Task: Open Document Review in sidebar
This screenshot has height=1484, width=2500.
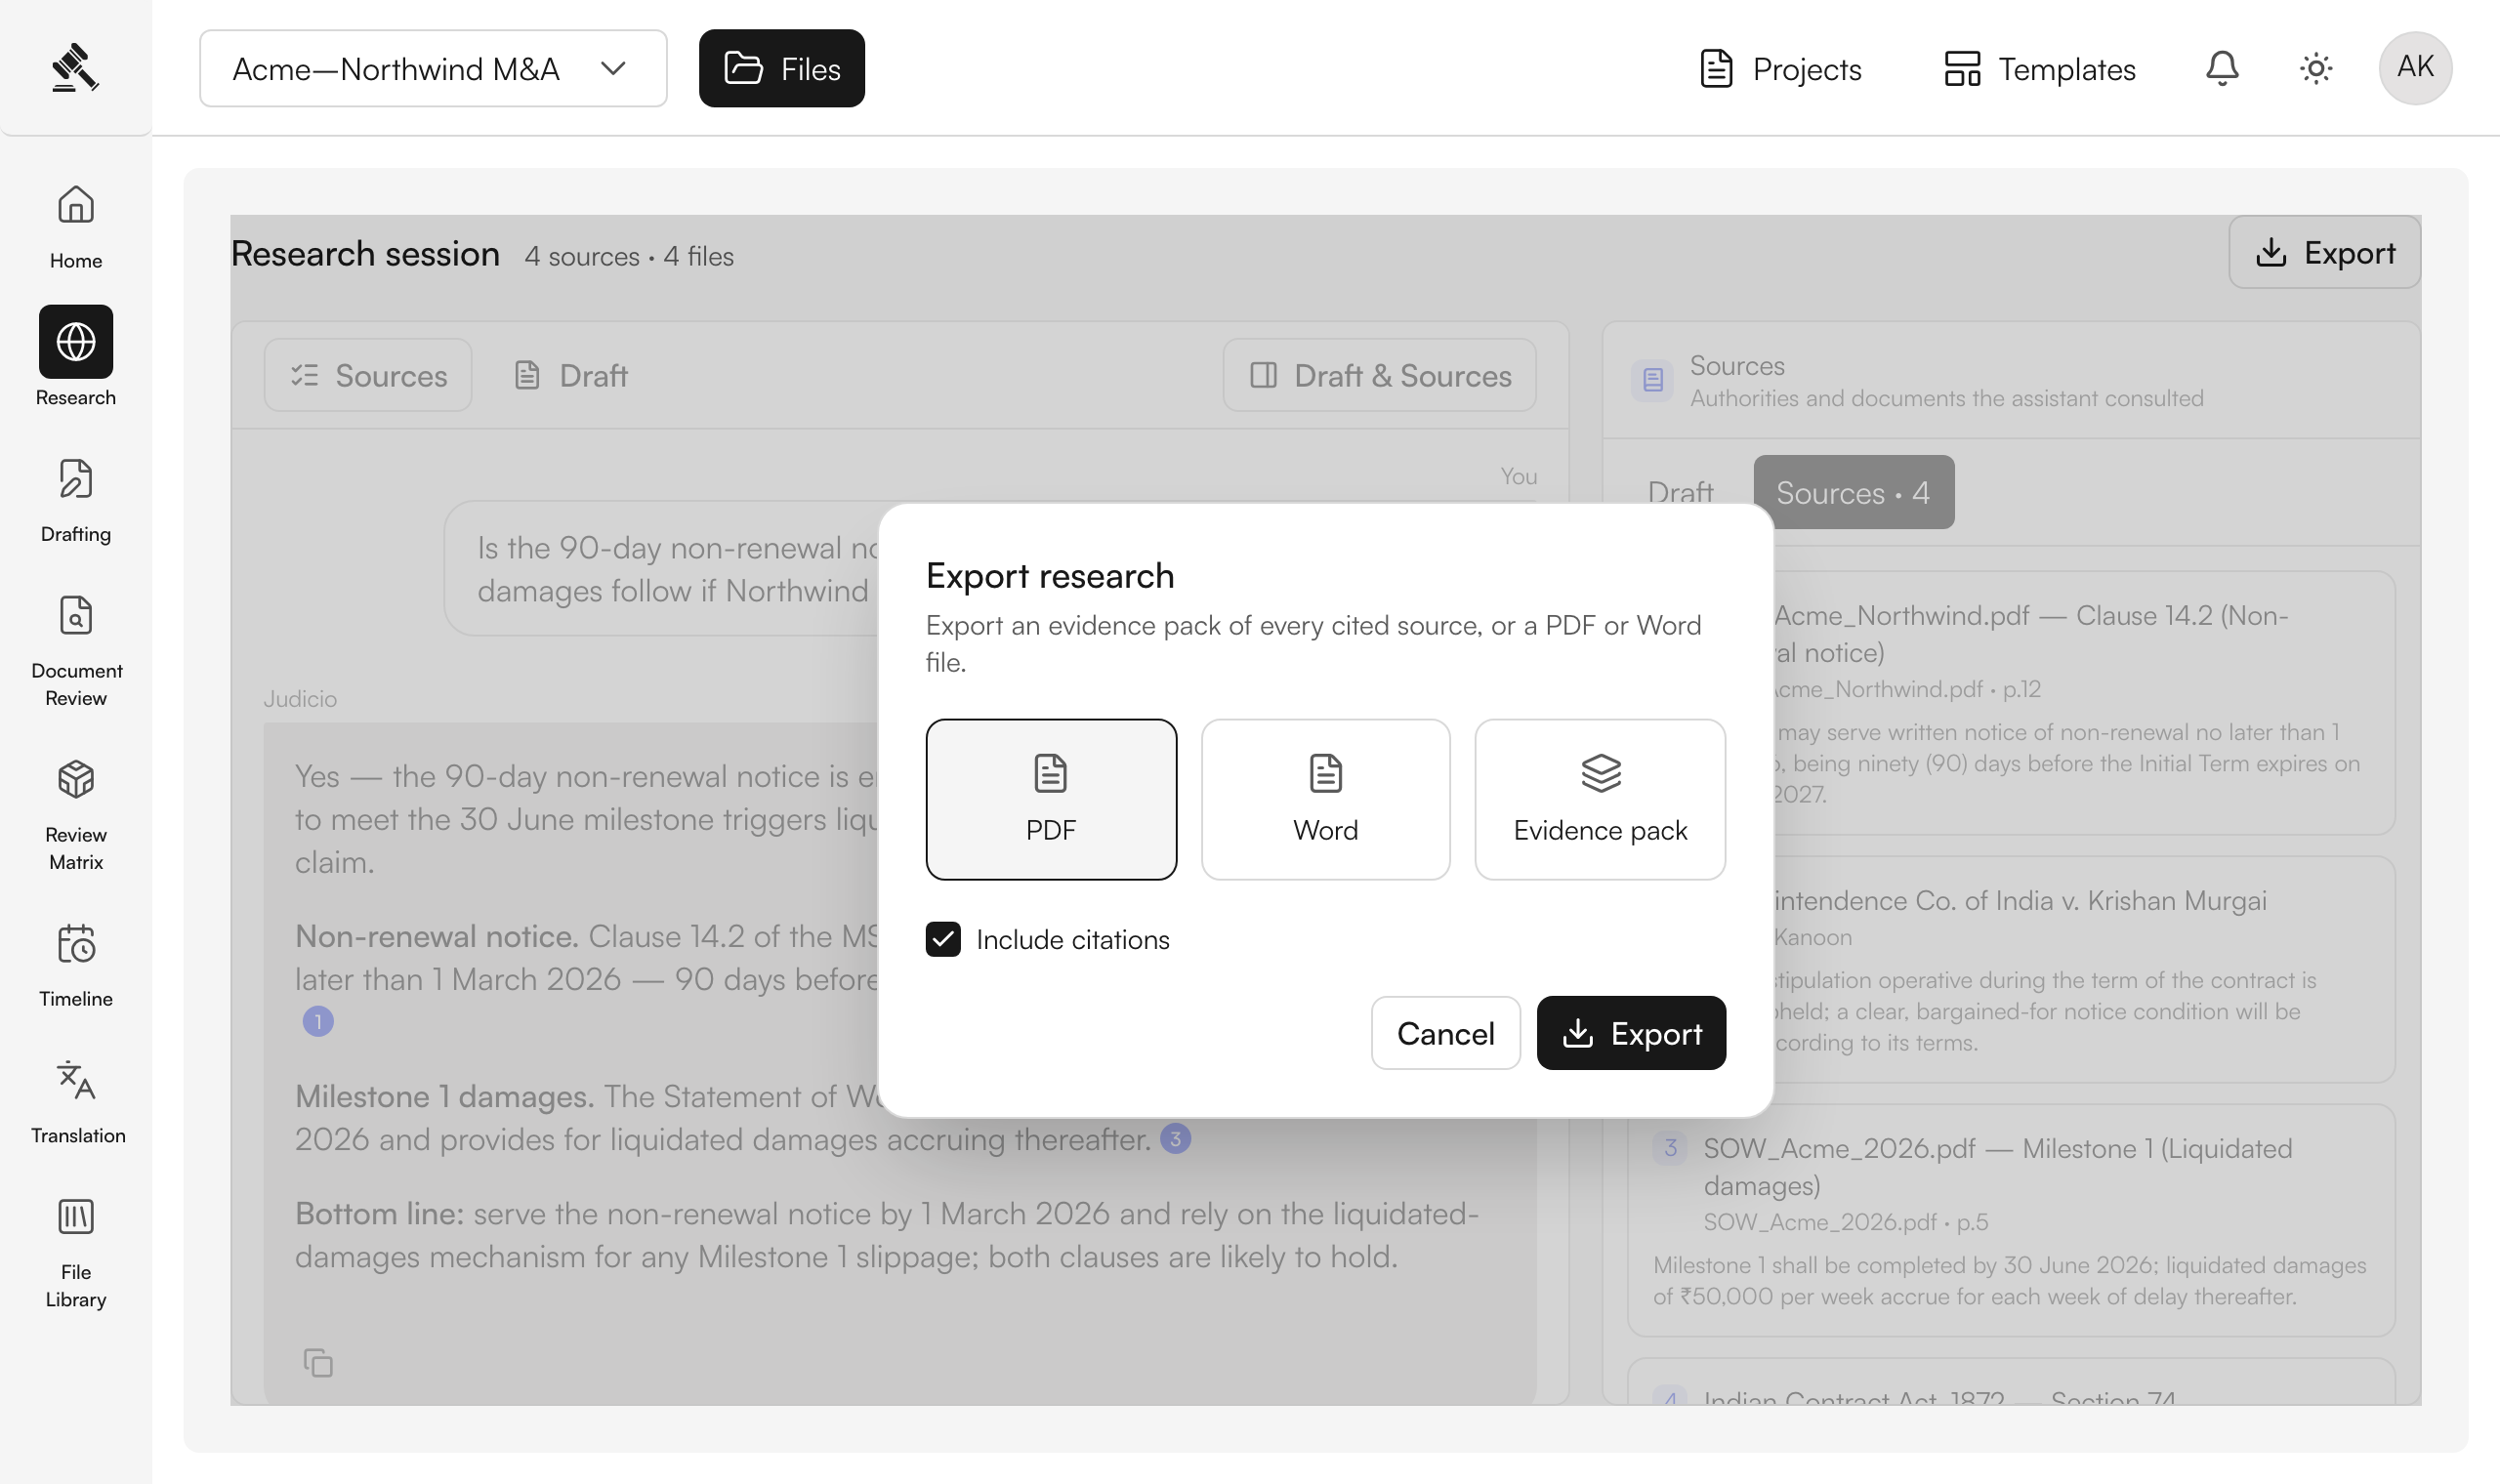Action: pyautogui.click(x=76, y=650)
